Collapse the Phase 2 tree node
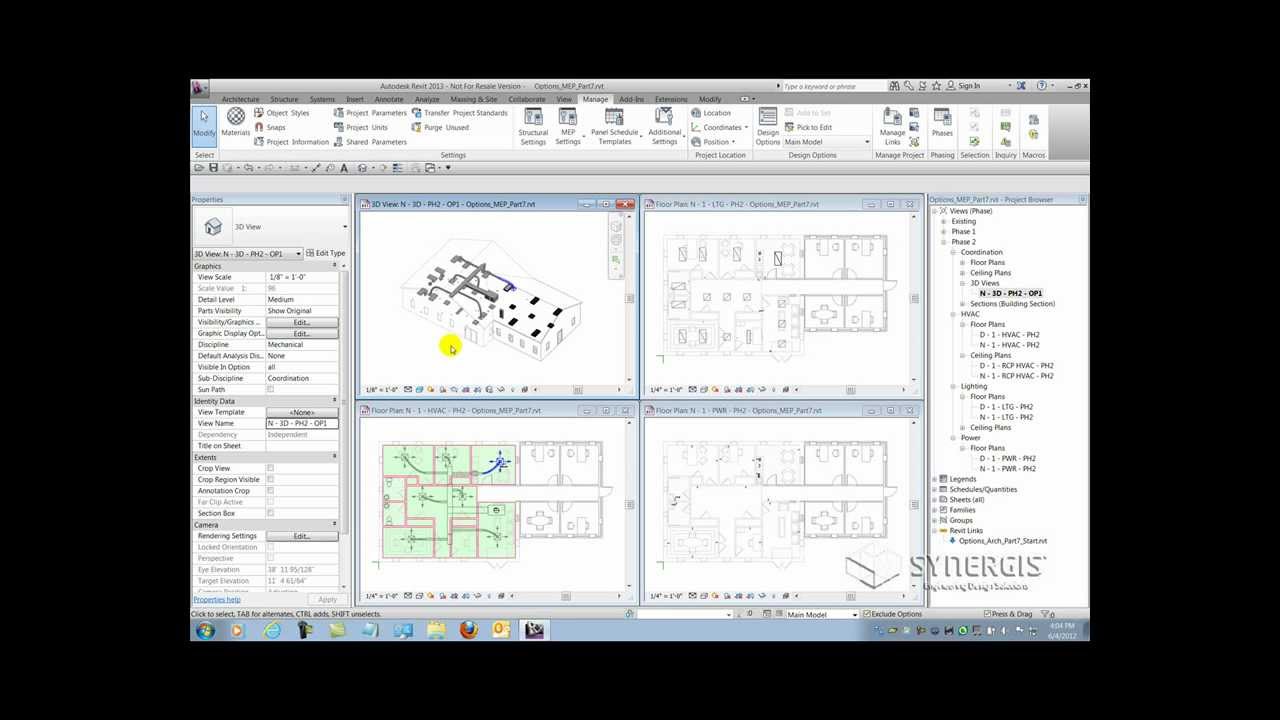The height and width of the screenshot is (720, 1280). [944, 242]
